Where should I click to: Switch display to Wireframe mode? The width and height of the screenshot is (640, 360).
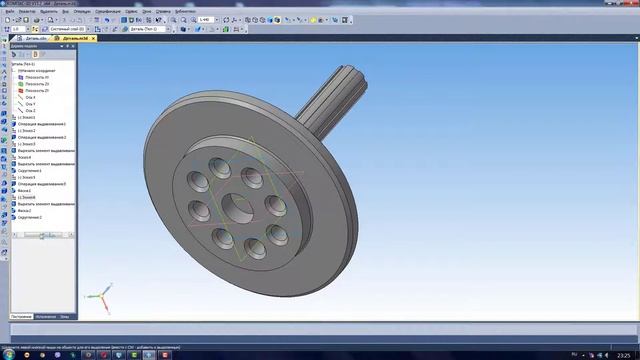click(x=248, y=20)
